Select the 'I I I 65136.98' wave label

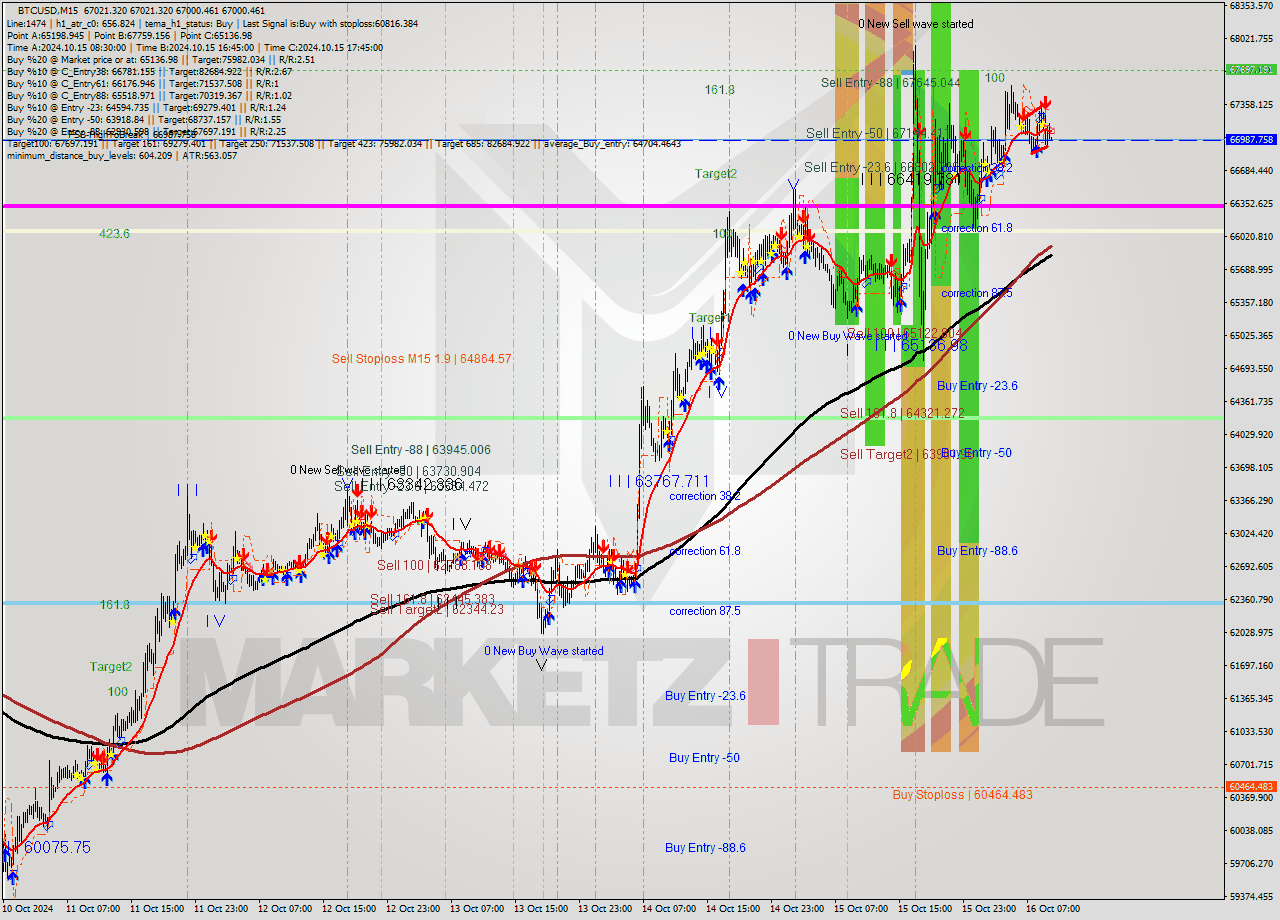[921, 344]
